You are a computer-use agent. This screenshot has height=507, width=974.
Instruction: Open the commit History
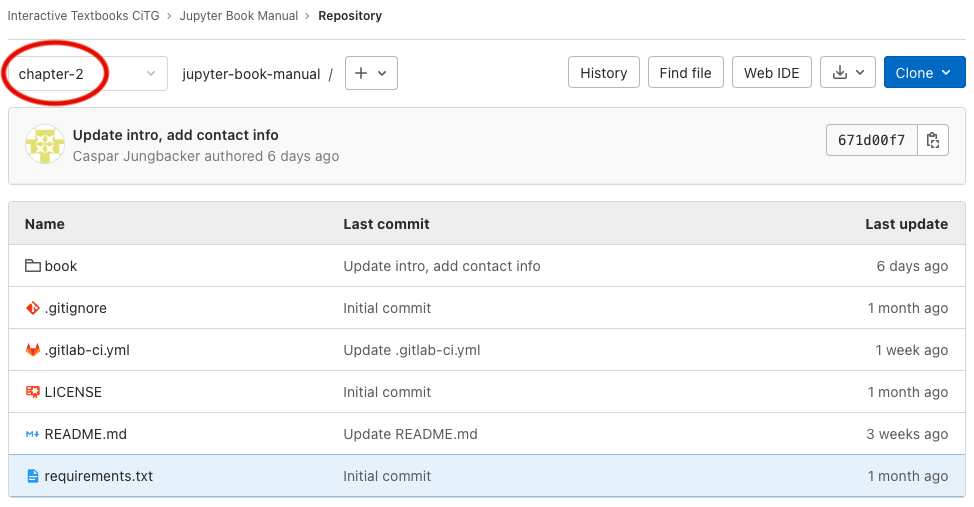[603, 73]
